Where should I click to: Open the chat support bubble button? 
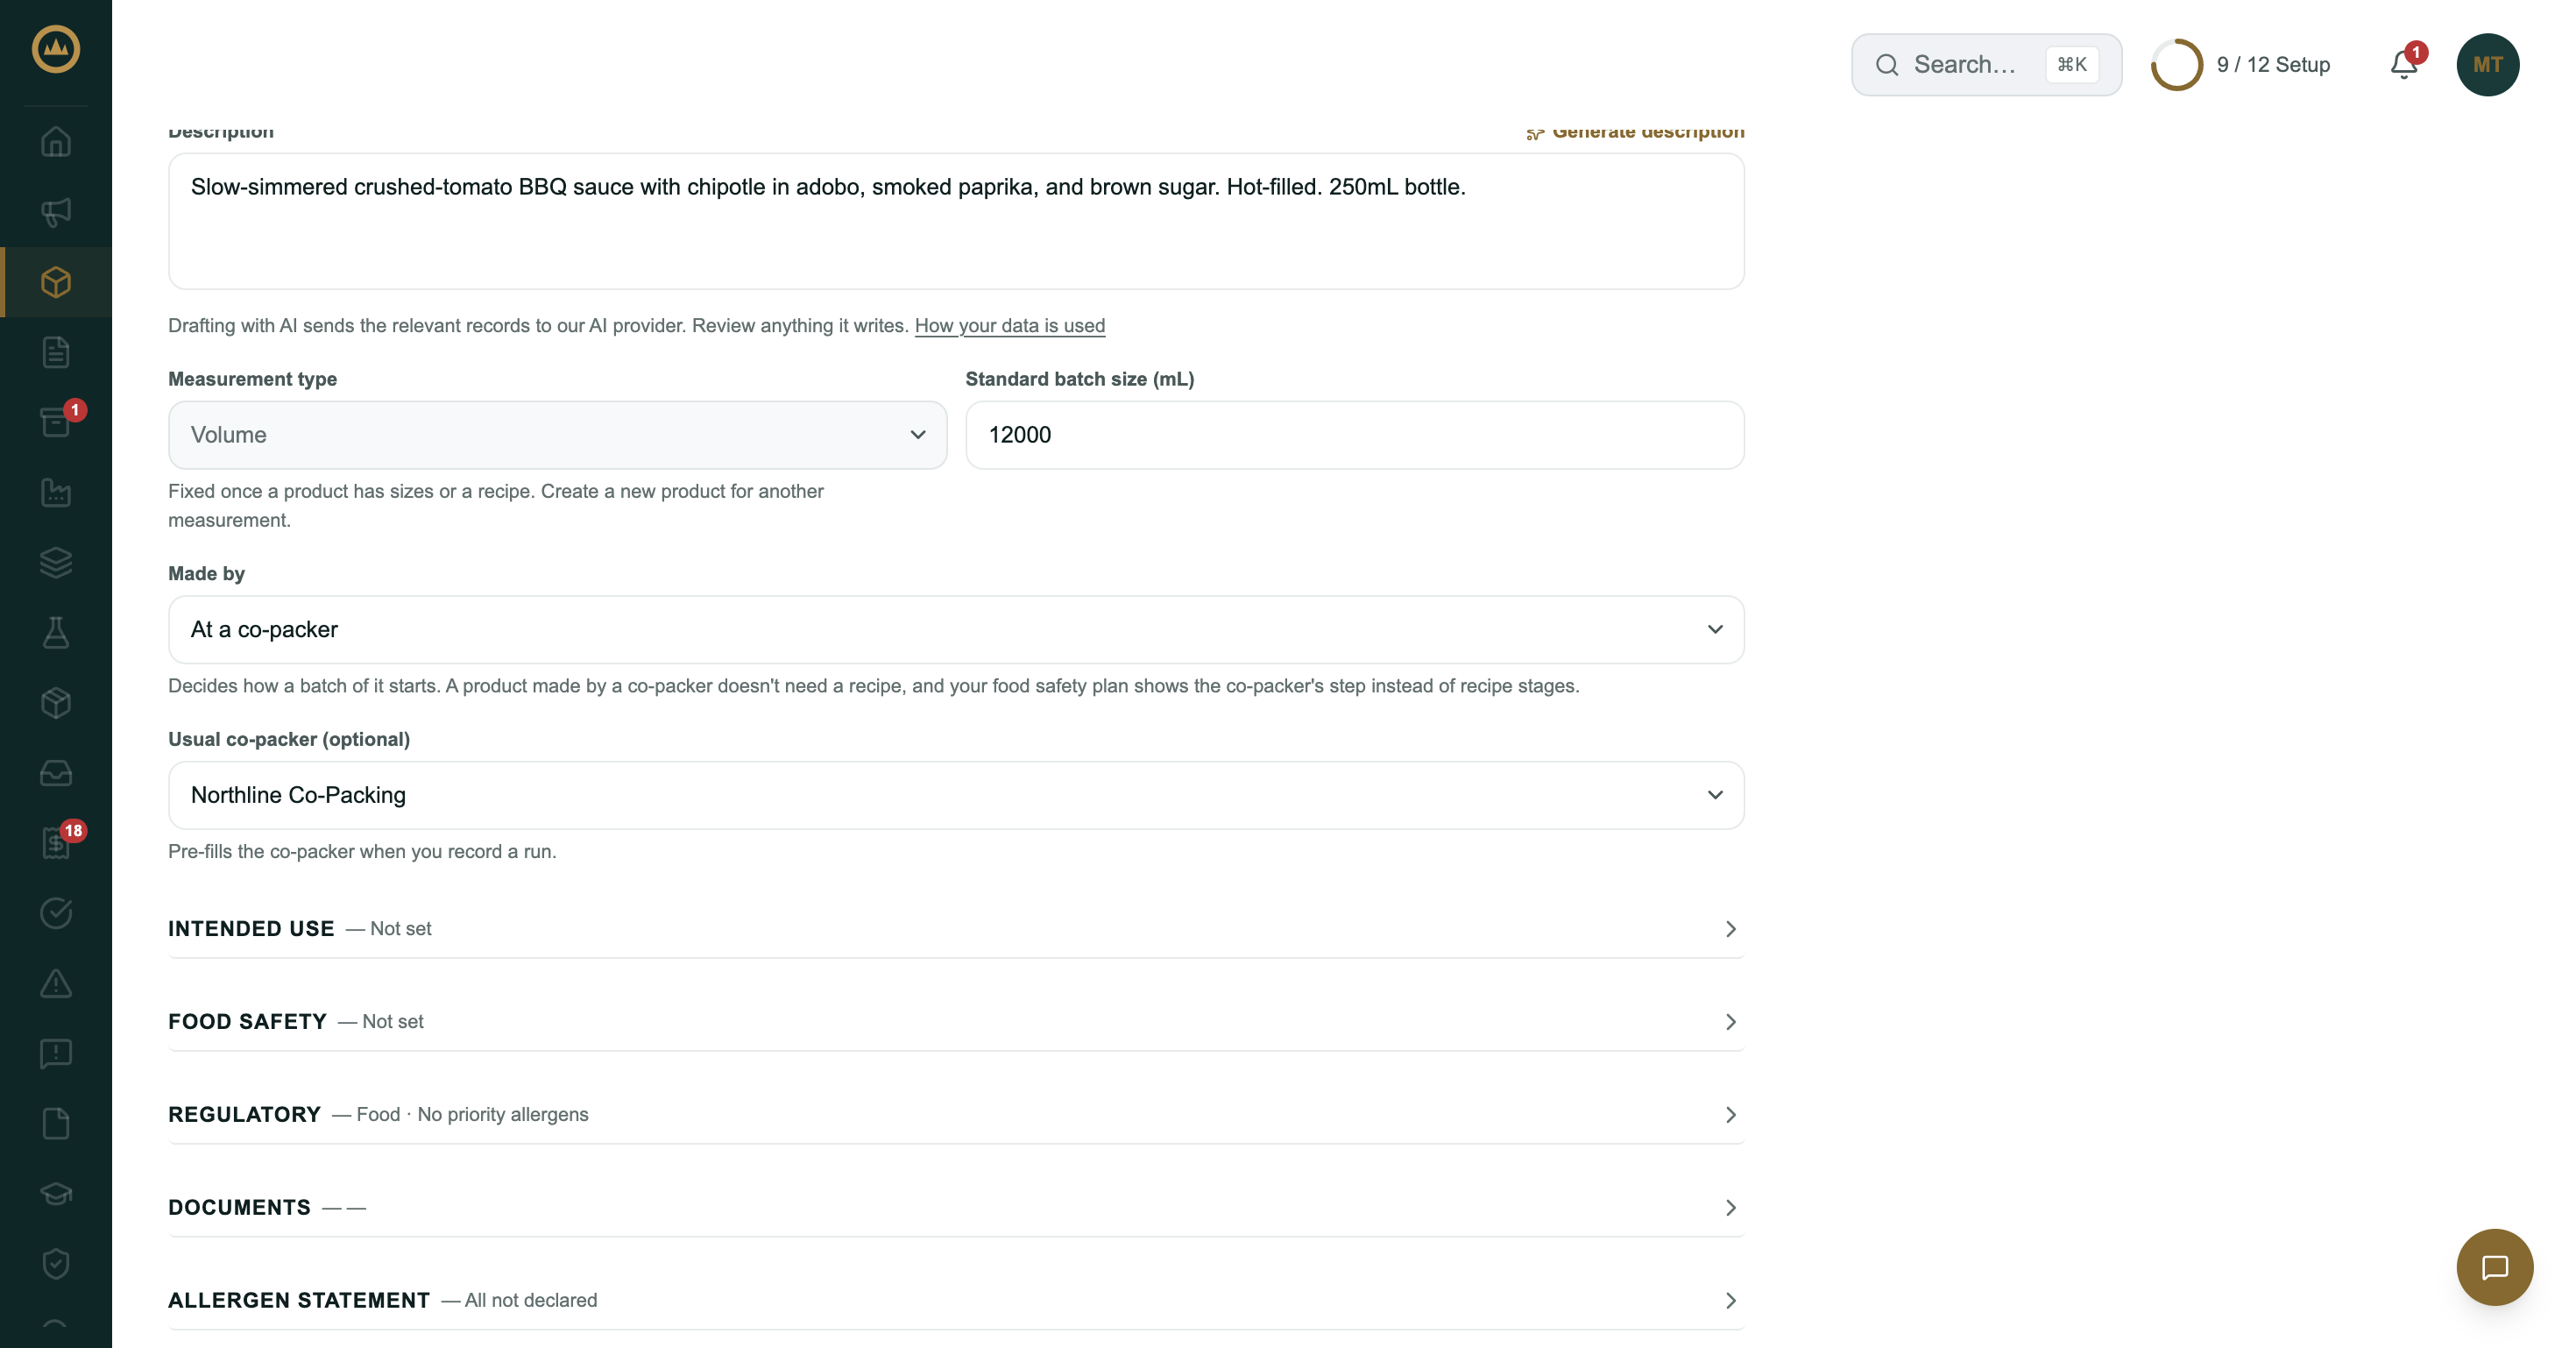2494,1267
